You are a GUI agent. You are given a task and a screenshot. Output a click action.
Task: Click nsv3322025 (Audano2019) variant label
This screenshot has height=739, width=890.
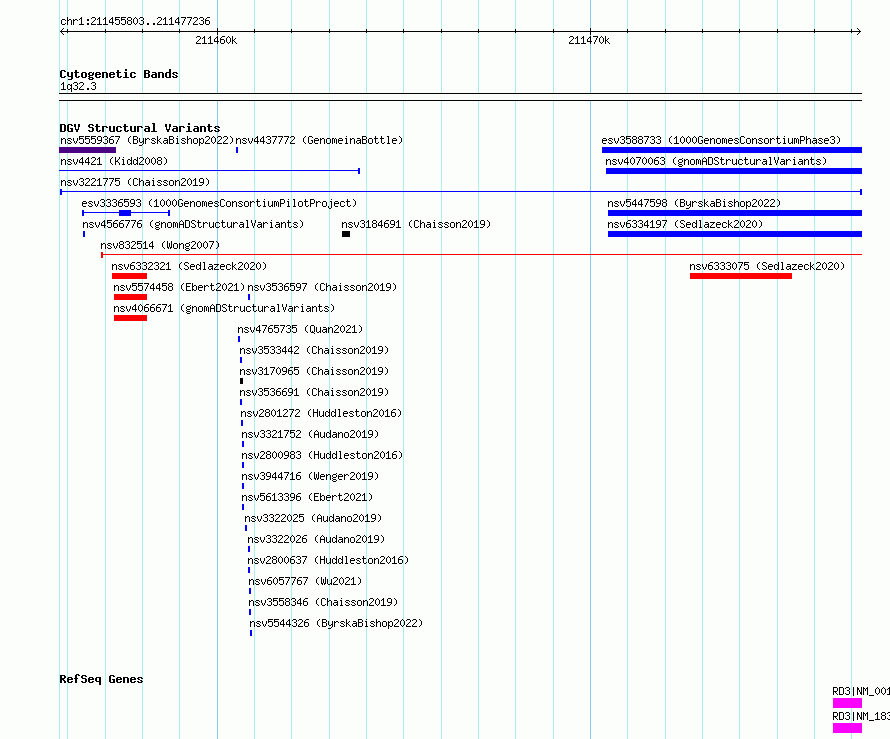coord(313,518)
